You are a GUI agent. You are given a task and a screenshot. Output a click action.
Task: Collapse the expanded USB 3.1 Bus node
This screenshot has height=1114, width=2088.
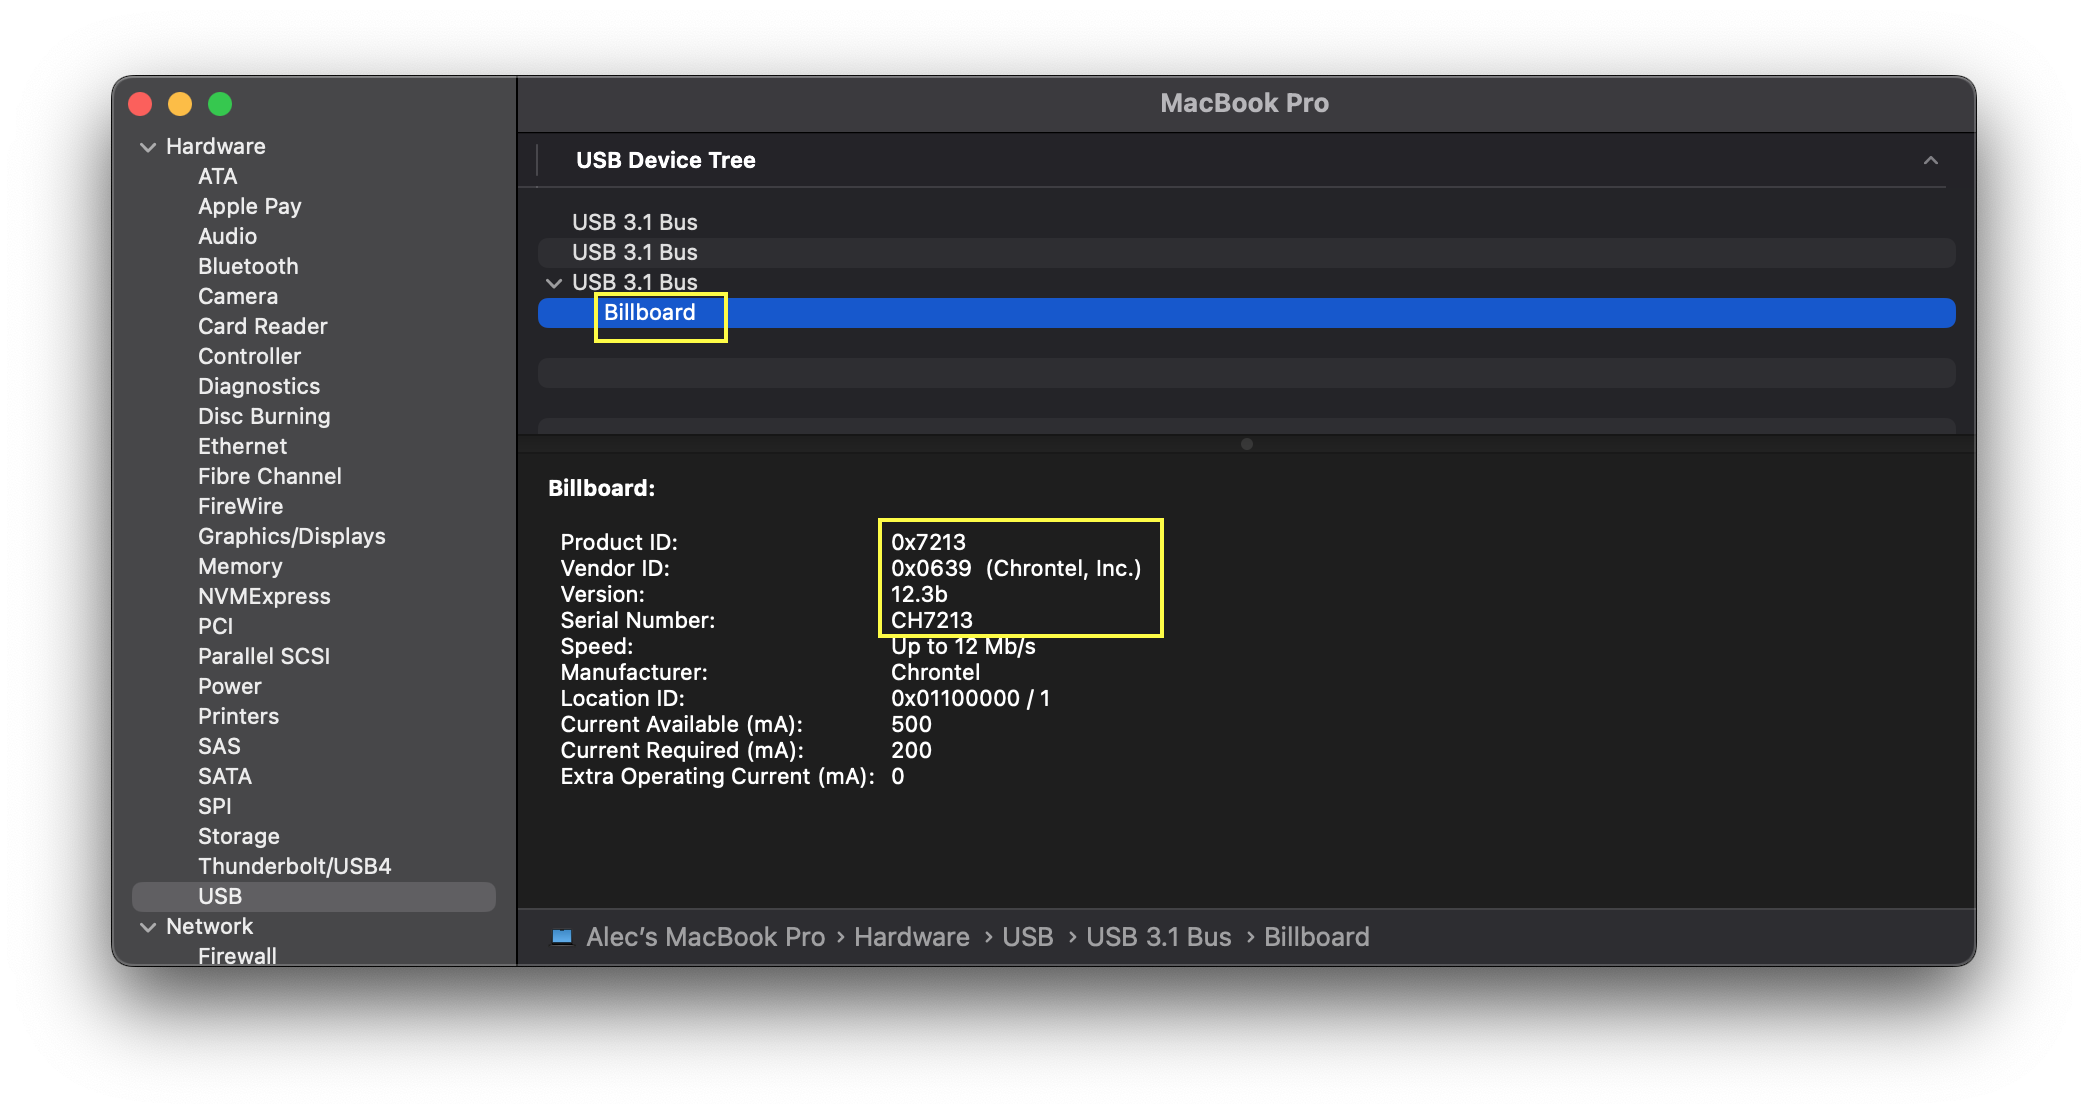[x=554, y=283]
